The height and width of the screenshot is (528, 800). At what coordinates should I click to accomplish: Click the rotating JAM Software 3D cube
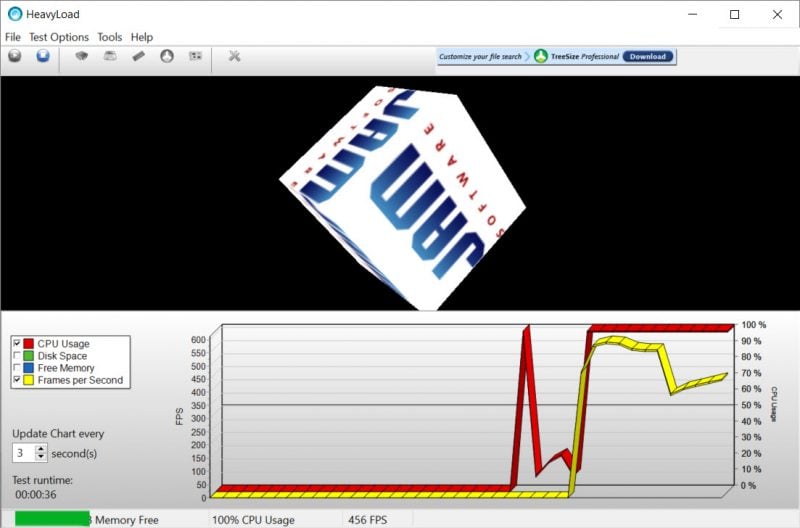click(x=403, y=196)
